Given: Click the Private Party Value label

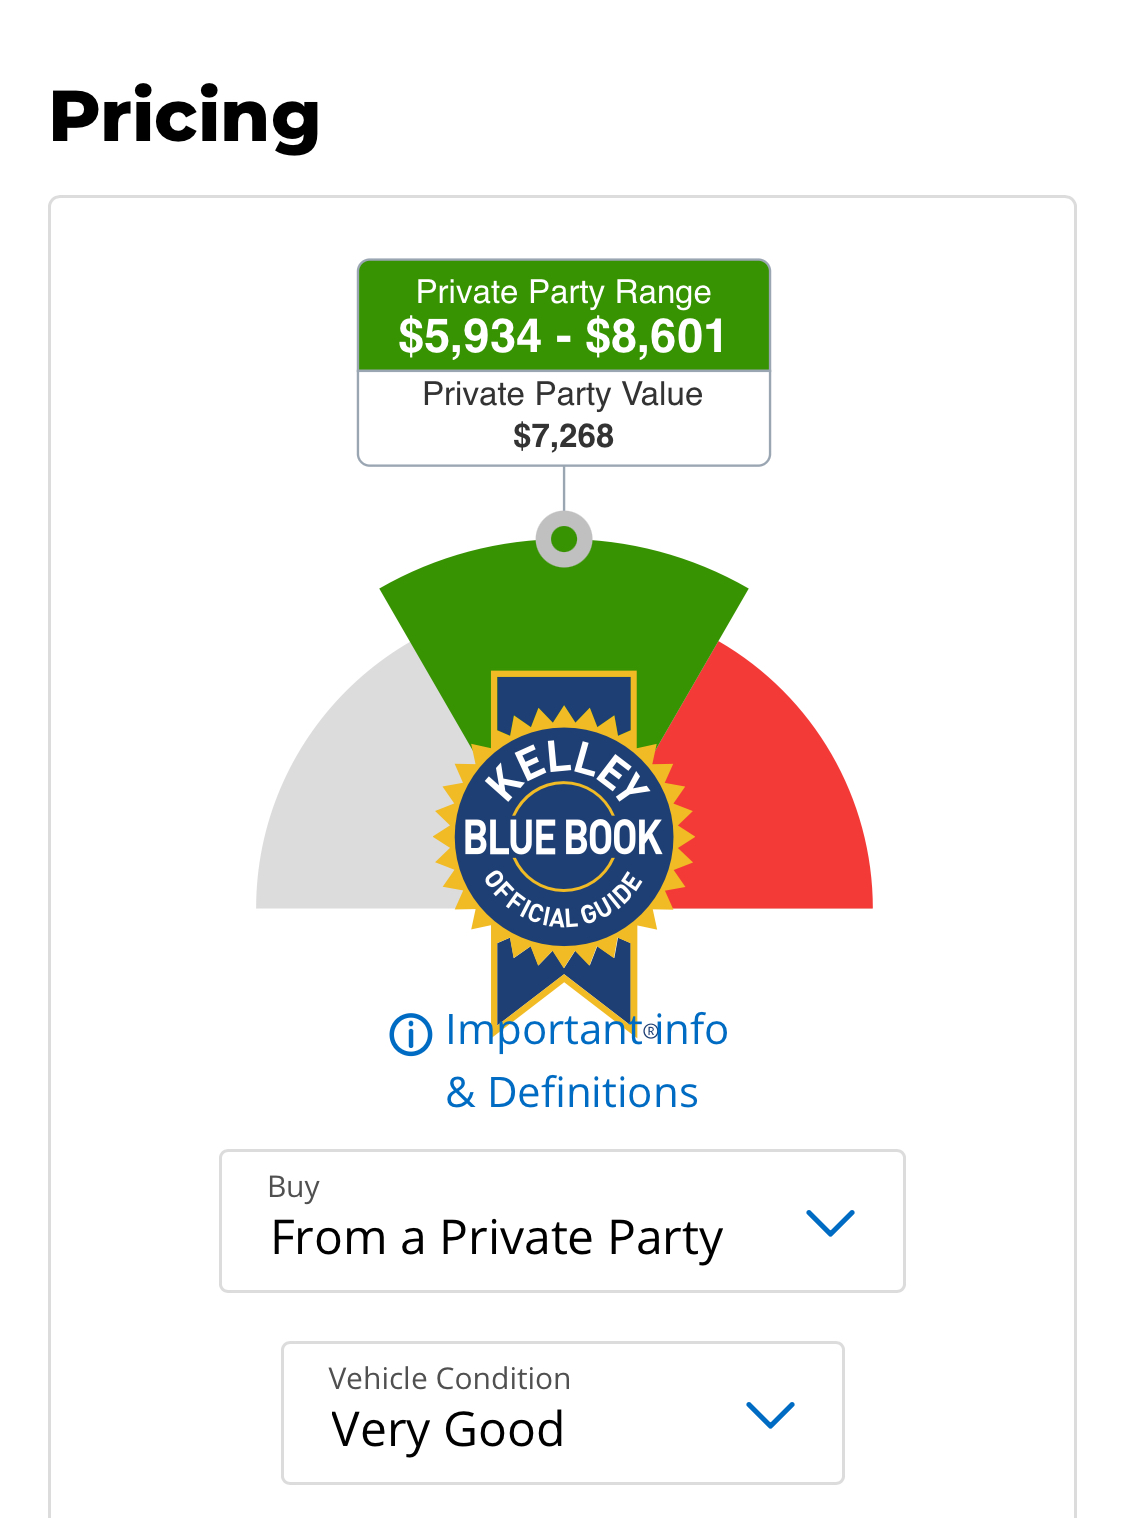Looking at the screenshot, I should click(562, 394).
